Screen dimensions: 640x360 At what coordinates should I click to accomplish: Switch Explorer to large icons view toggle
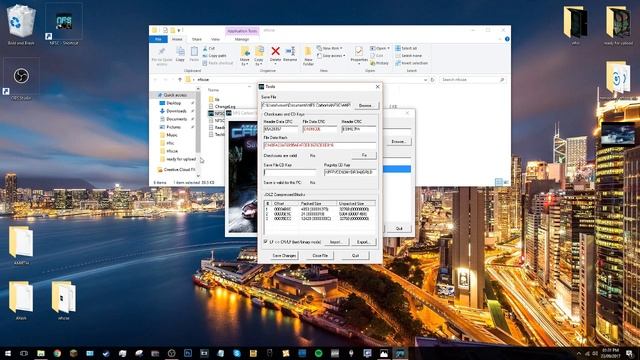[506, 182]
